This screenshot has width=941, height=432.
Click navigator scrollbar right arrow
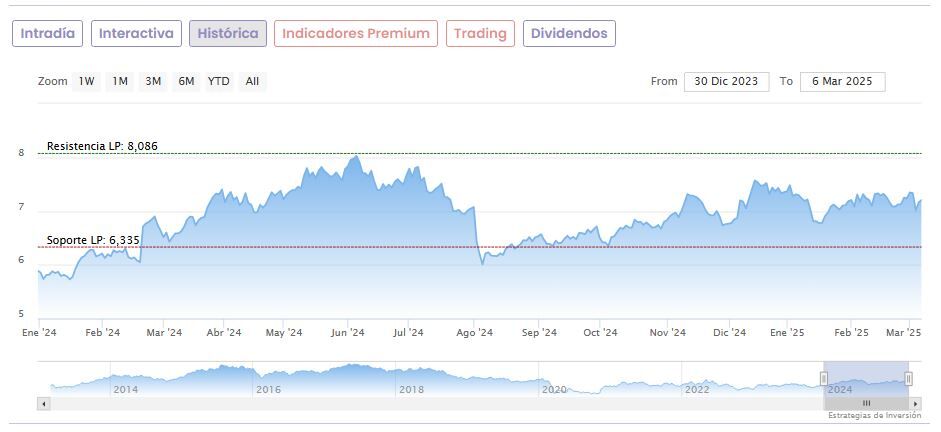coord(916,403)
